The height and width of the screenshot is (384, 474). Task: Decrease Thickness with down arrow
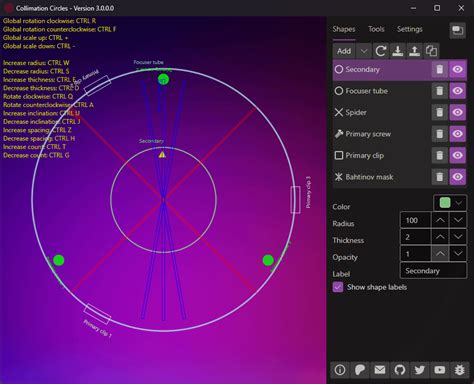coord(458,237)
